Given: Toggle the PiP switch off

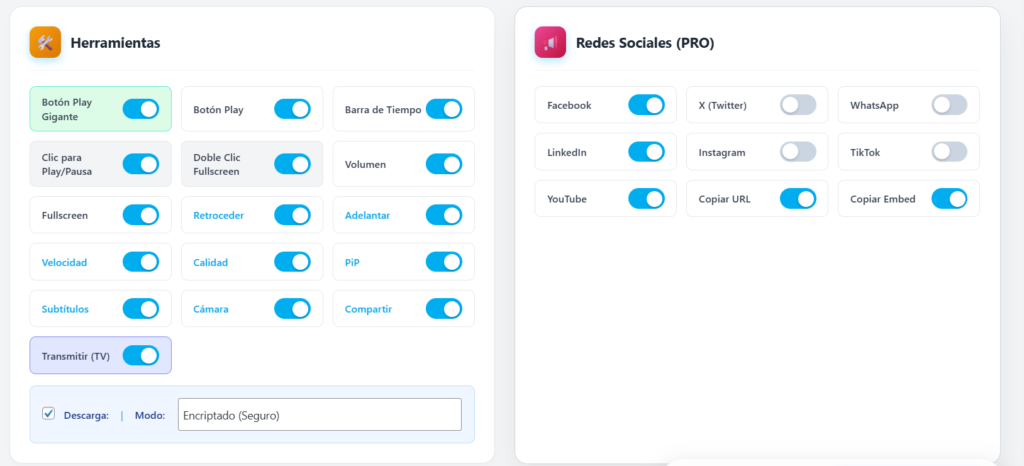Looking at the screenshot, I should (444, 262).
